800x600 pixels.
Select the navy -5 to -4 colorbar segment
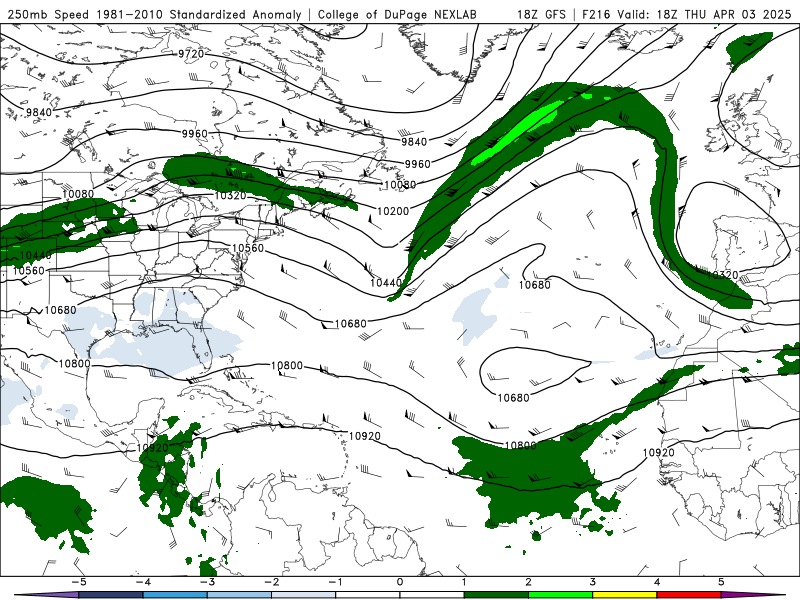[111, 595]
